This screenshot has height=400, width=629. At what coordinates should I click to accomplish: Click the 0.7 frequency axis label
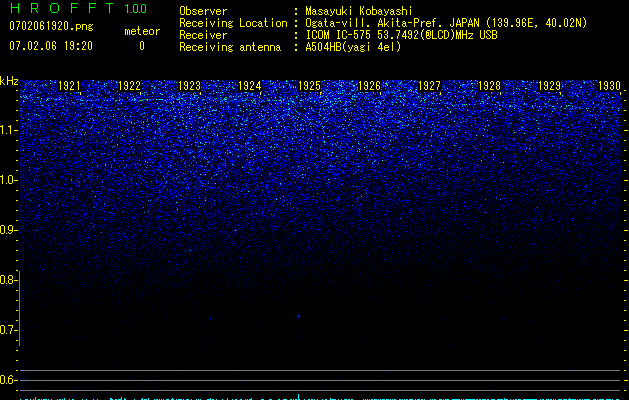tap(8, 330)
